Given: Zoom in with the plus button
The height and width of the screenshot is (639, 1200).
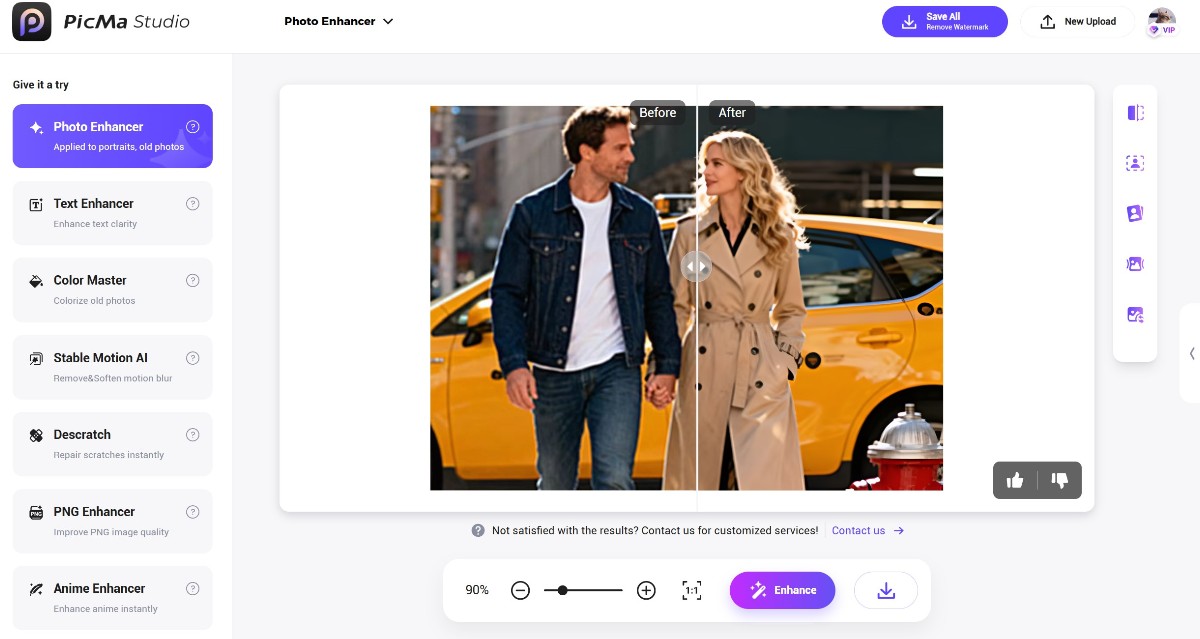Looking at the screenshot, I should 646,590.
